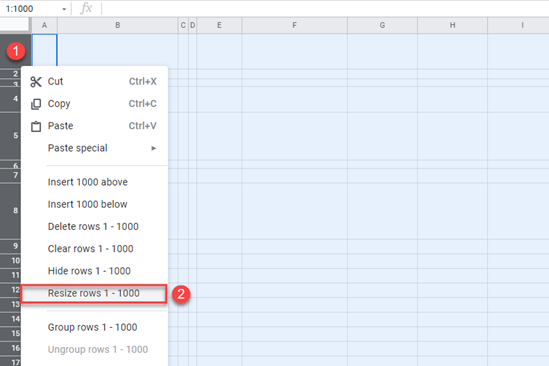
Task: Select column G header
Action: pos(382,25)
